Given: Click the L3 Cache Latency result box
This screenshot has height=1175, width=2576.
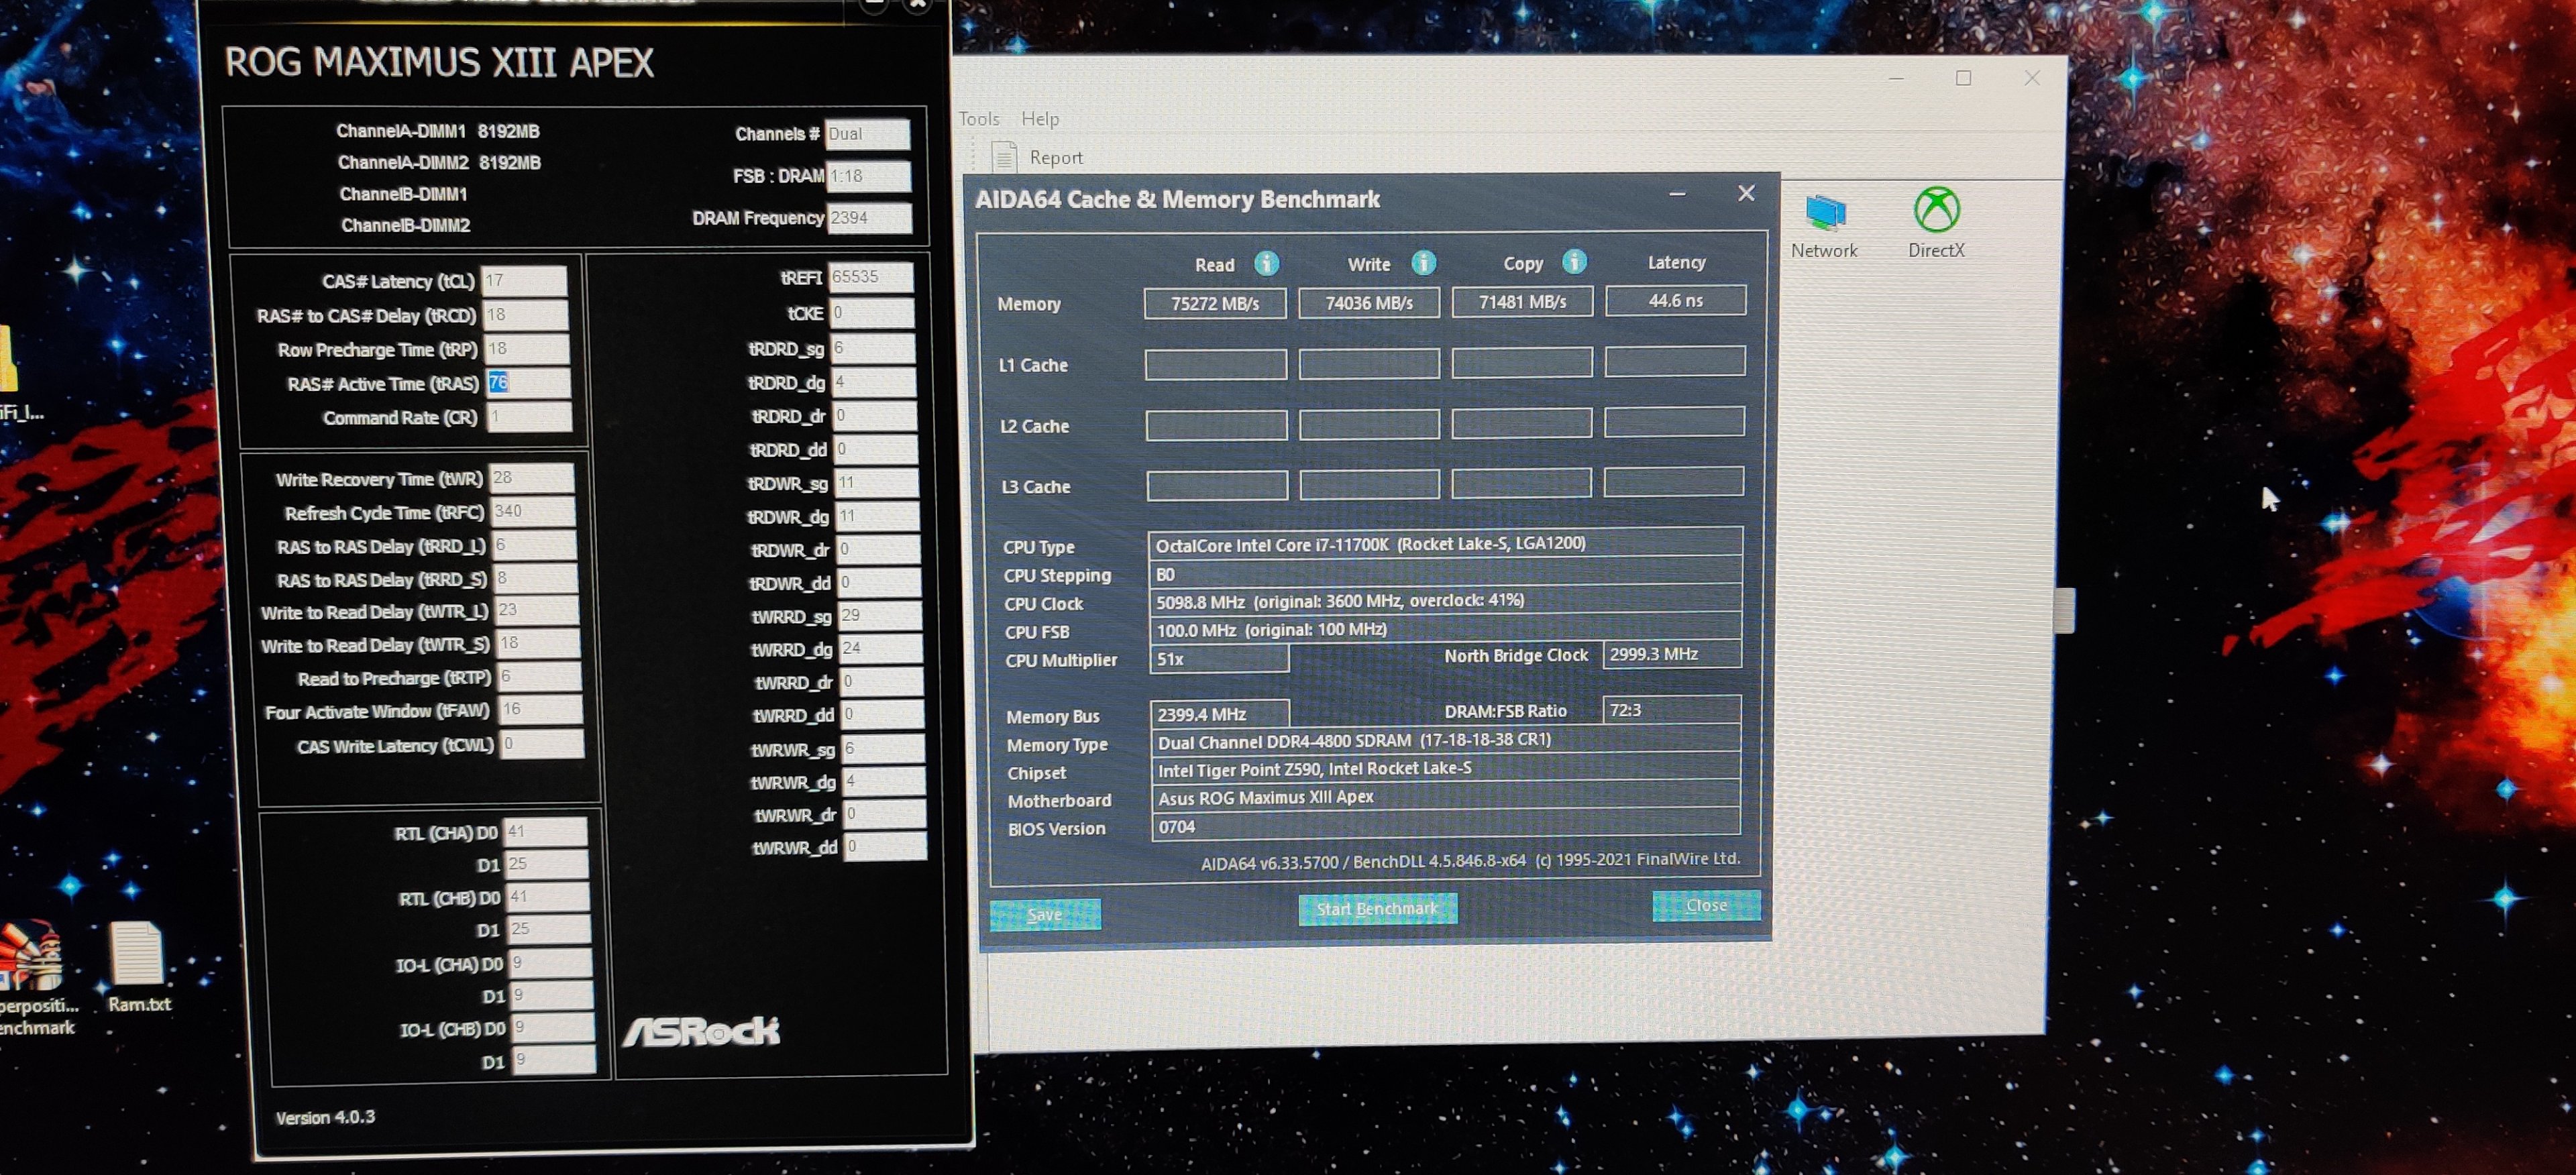Looking at the screenshot, I should pyautogui.click(x=1674, y=482).
